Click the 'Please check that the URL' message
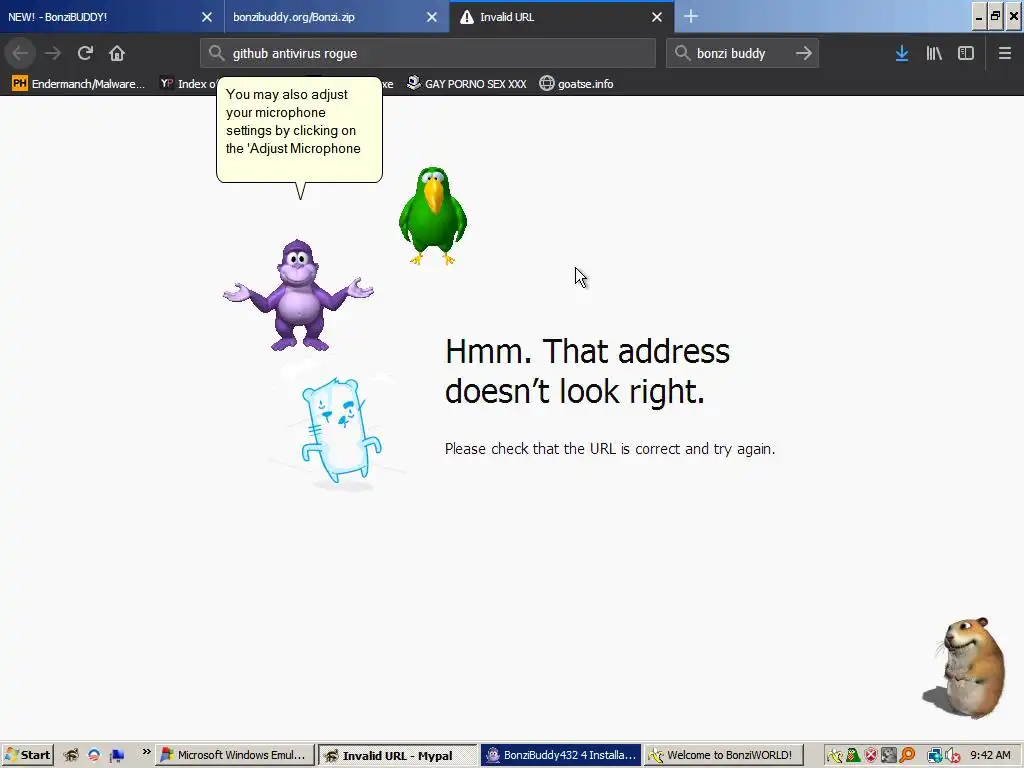The width and height of the screenshot is (1024, 768). (609, 449)
